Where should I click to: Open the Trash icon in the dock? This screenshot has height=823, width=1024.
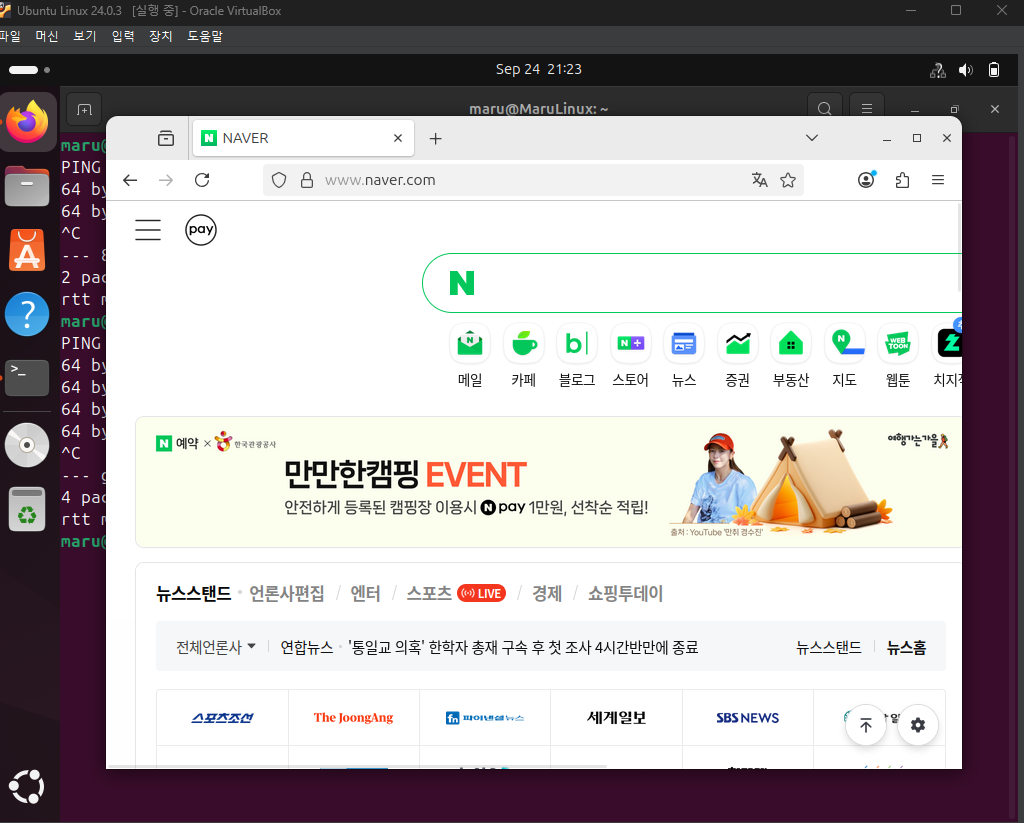(27, 509)
